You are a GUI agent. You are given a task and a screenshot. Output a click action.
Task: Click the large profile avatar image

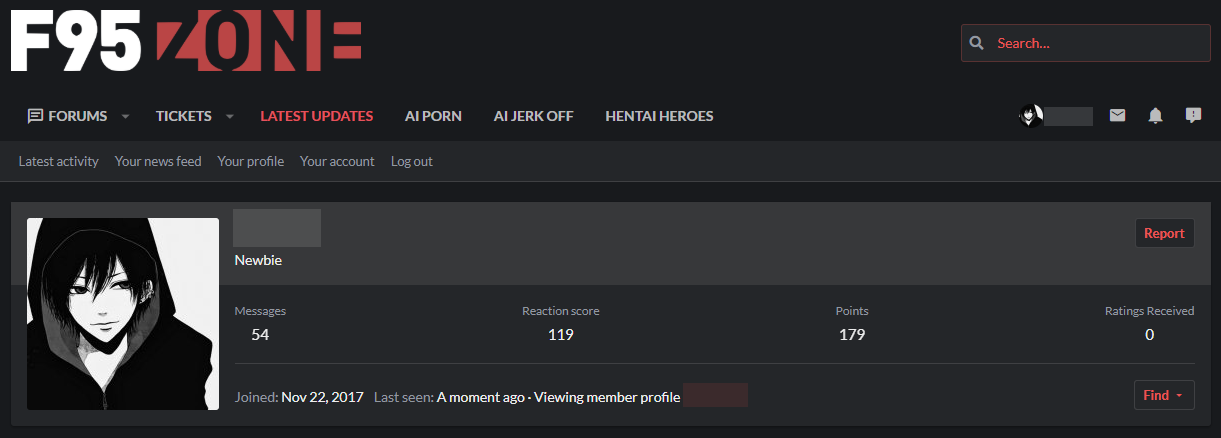[123, 314]
